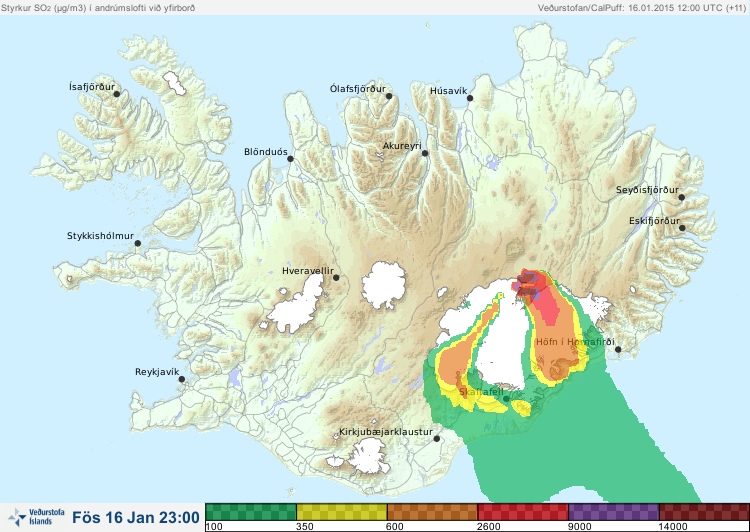Click the Seyðisfjörður label text
The image size is (750, 532).
point(647,190)
